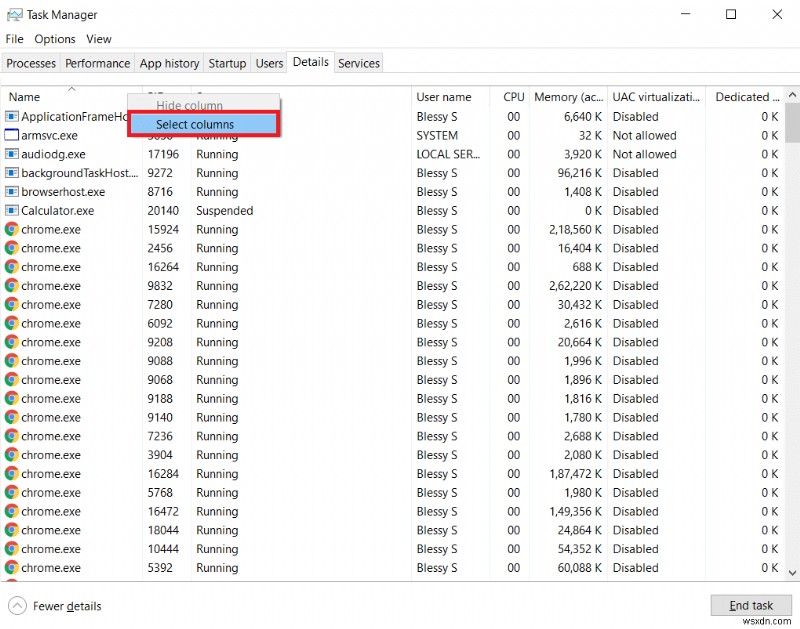Viewport: 800px width, 629px height.
Task: Click the audiodg.exe process icon
Action: pos(12,154)
